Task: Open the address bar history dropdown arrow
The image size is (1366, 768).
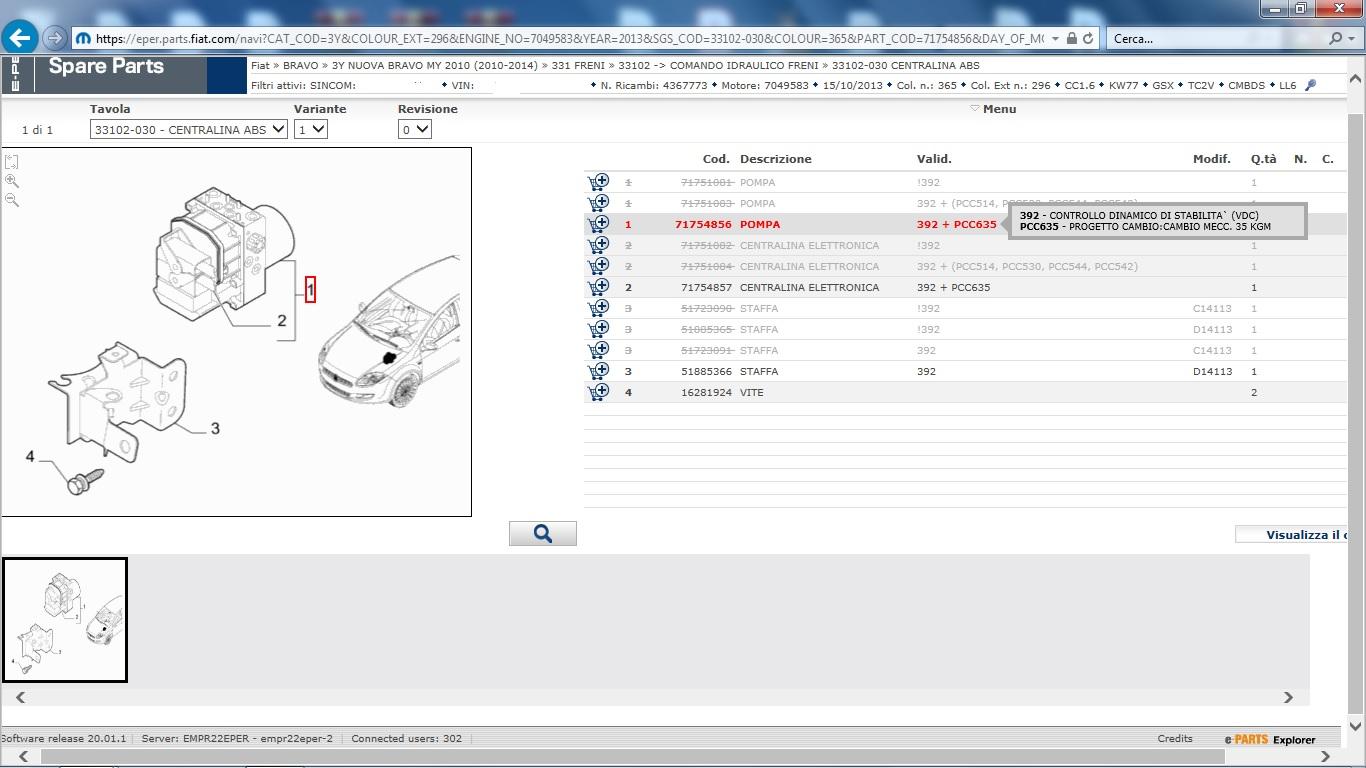Action: click(1056, 39)
